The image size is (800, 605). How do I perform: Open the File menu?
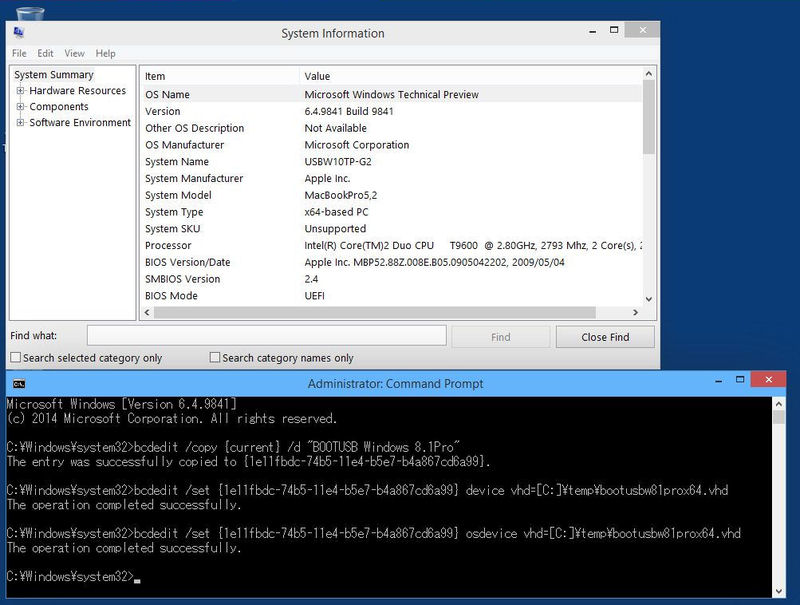coord(19,53)
